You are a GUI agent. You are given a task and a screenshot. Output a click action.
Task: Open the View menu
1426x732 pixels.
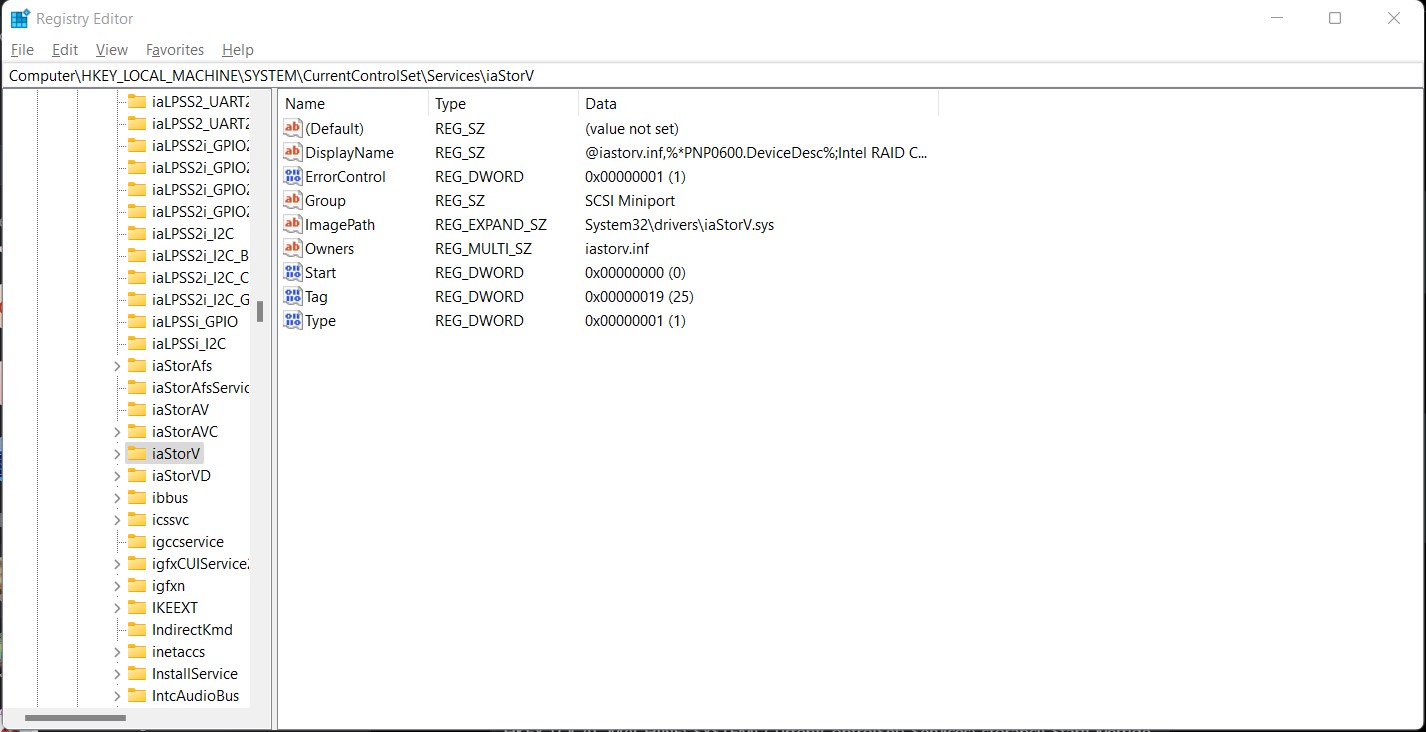point(111,50)
